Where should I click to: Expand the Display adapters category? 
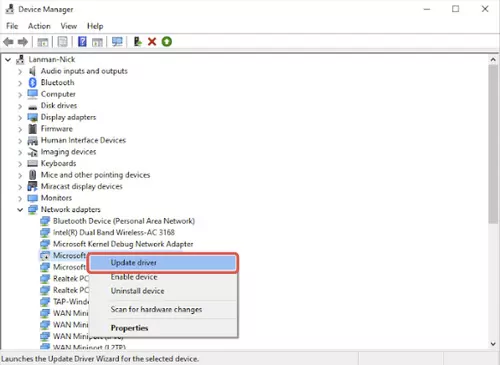coord(20,118)
